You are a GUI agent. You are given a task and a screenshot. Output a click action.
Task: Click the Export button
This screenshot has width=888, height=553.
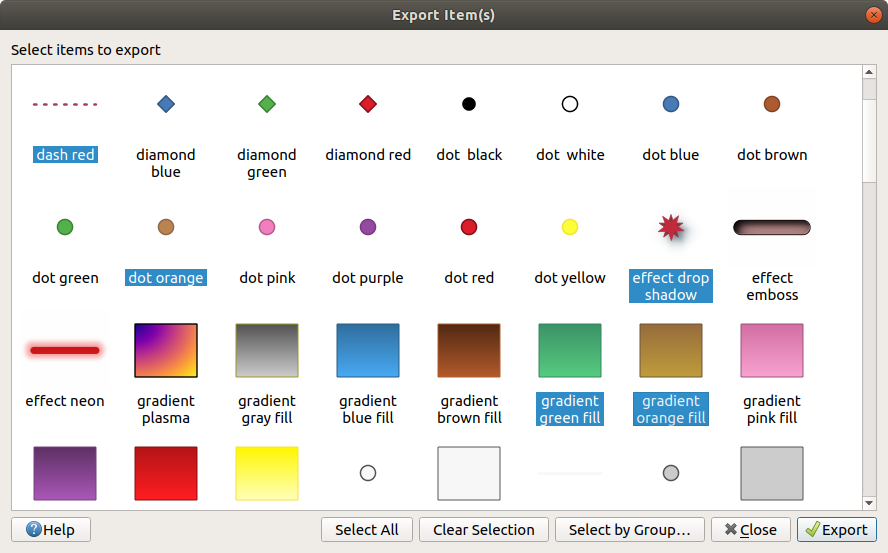[836, 530]
